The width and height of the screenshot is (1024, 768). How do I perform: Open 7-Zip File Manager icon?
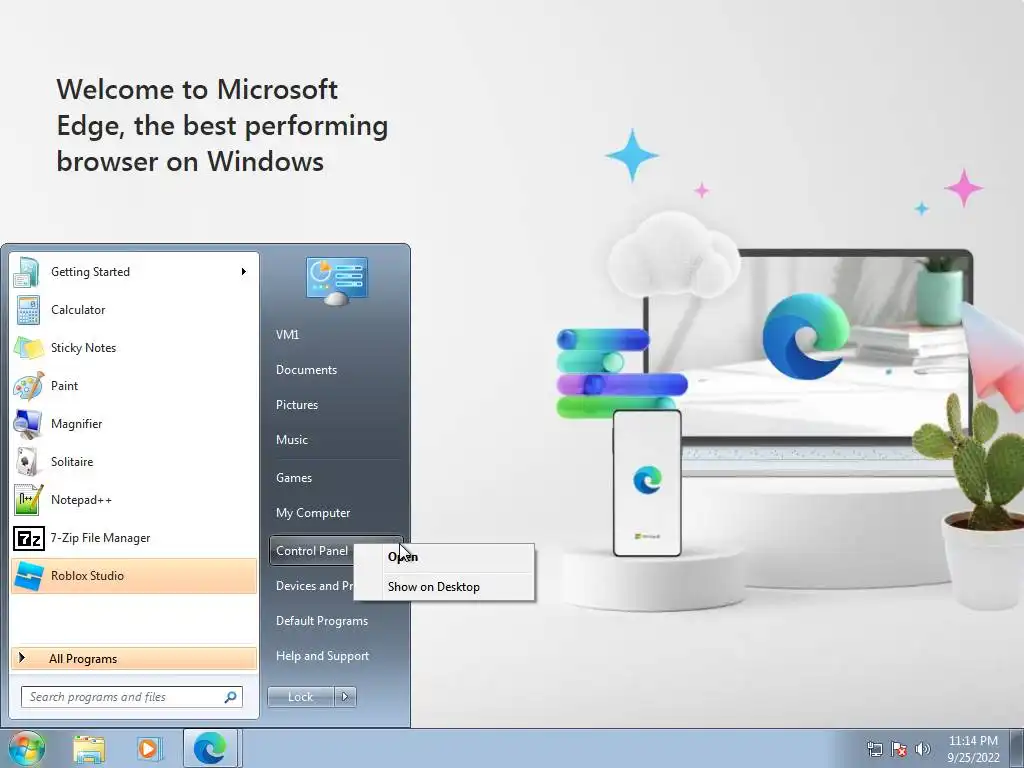pyautogui.click(x=29, y=538)
